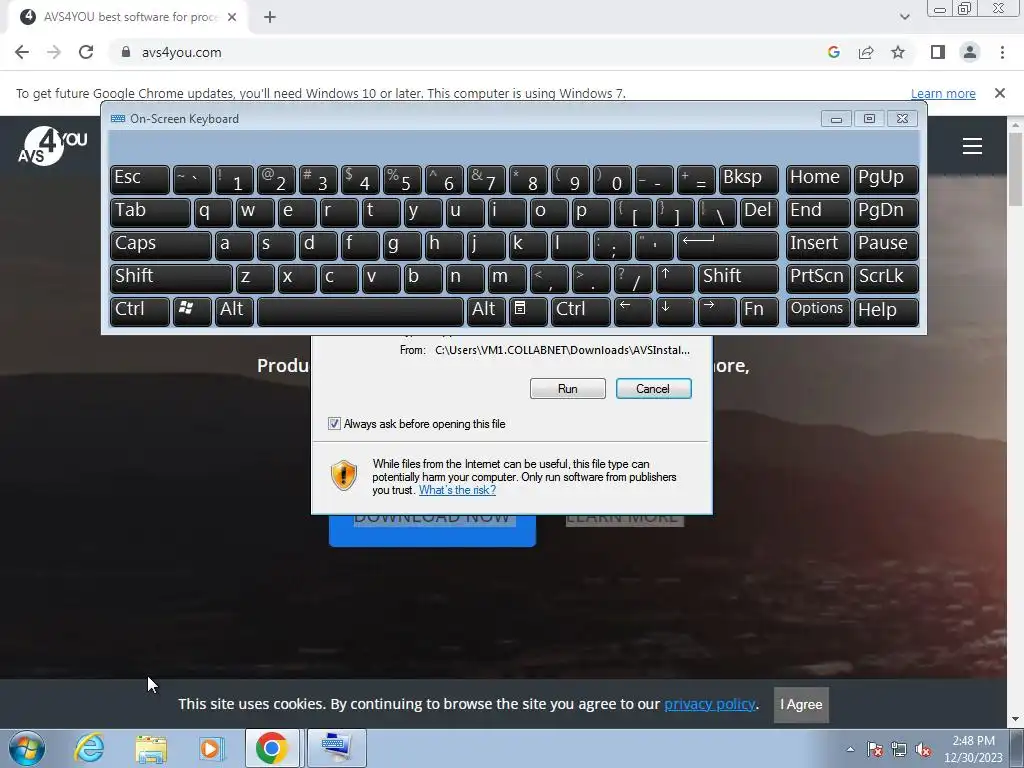The width and height of the screenshot is (1024, 768).
Task: Open Chrome's three-dot menu
Action: [x=1002, y=52]
